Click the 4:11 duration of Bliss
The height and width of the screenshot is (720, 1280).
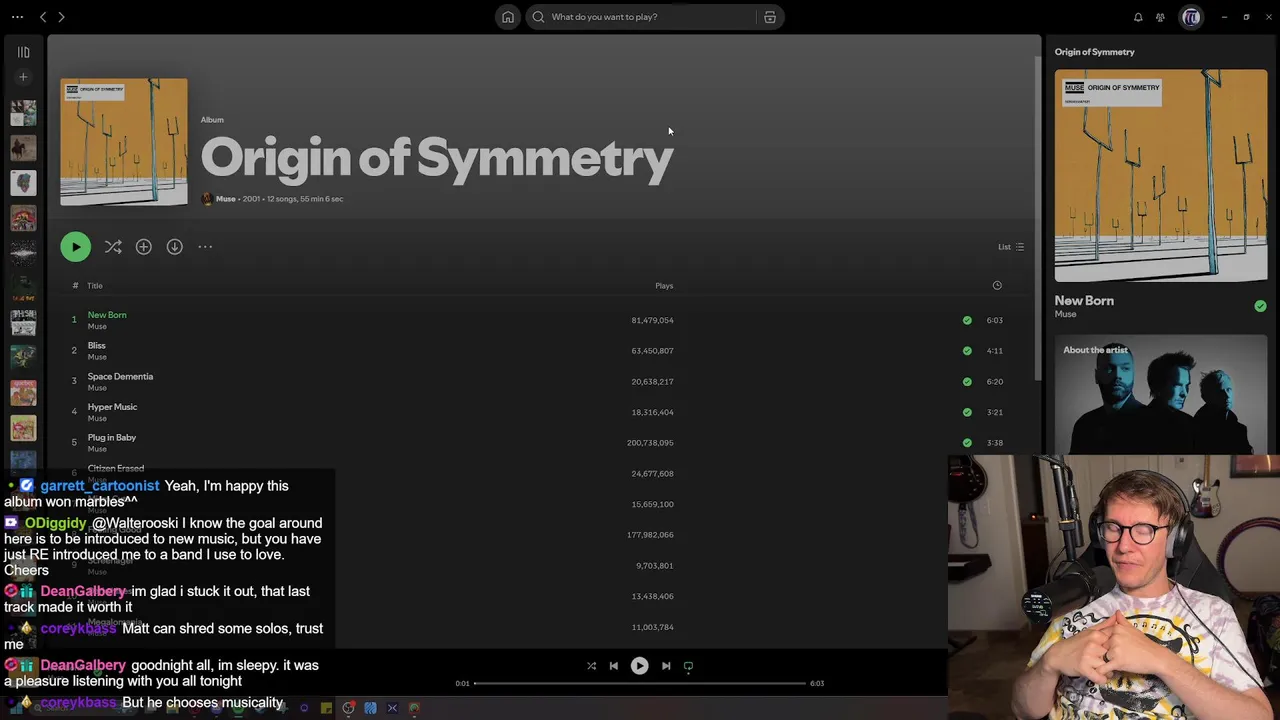point(995,351)
